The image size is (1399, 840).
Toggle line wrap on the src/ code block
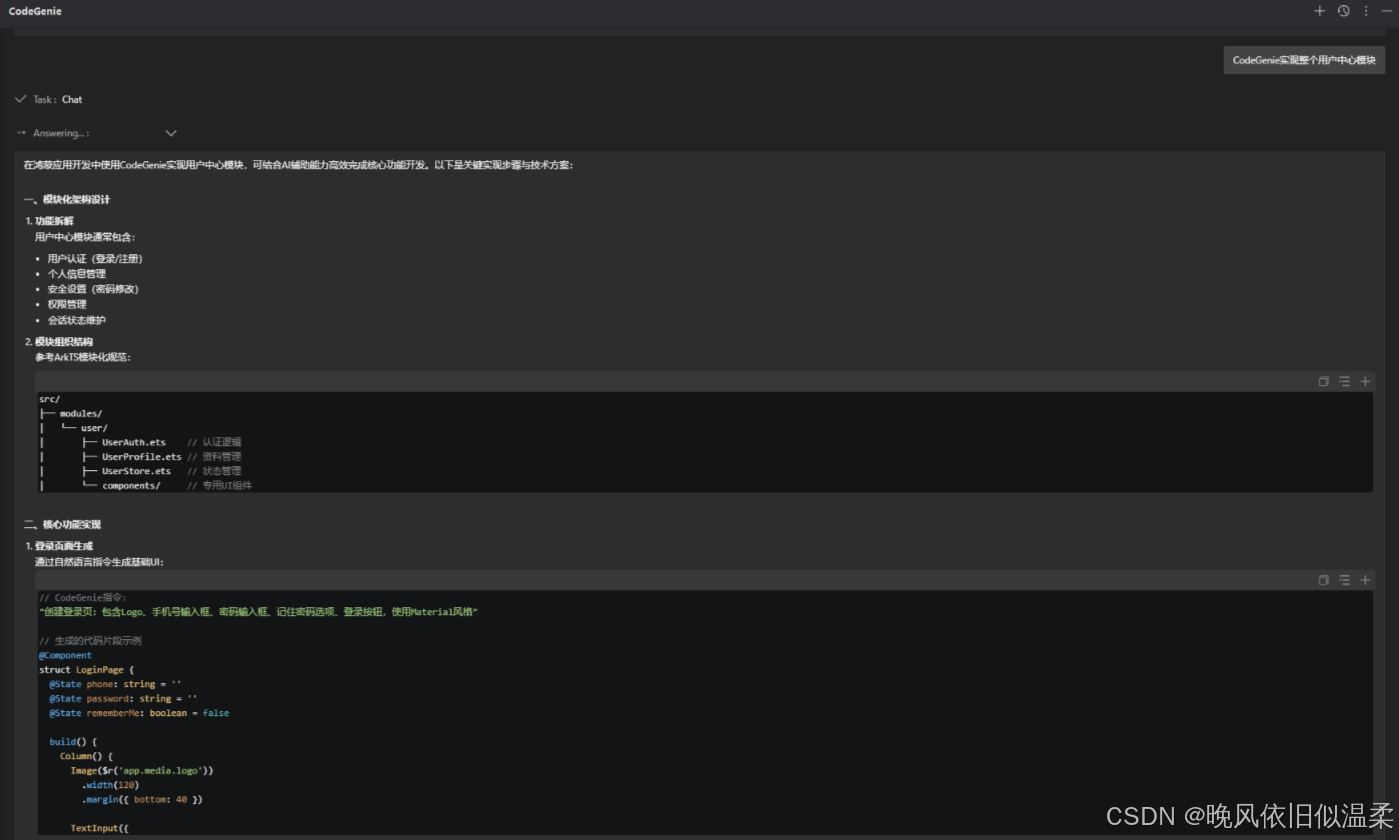(x=1344, y=382)
